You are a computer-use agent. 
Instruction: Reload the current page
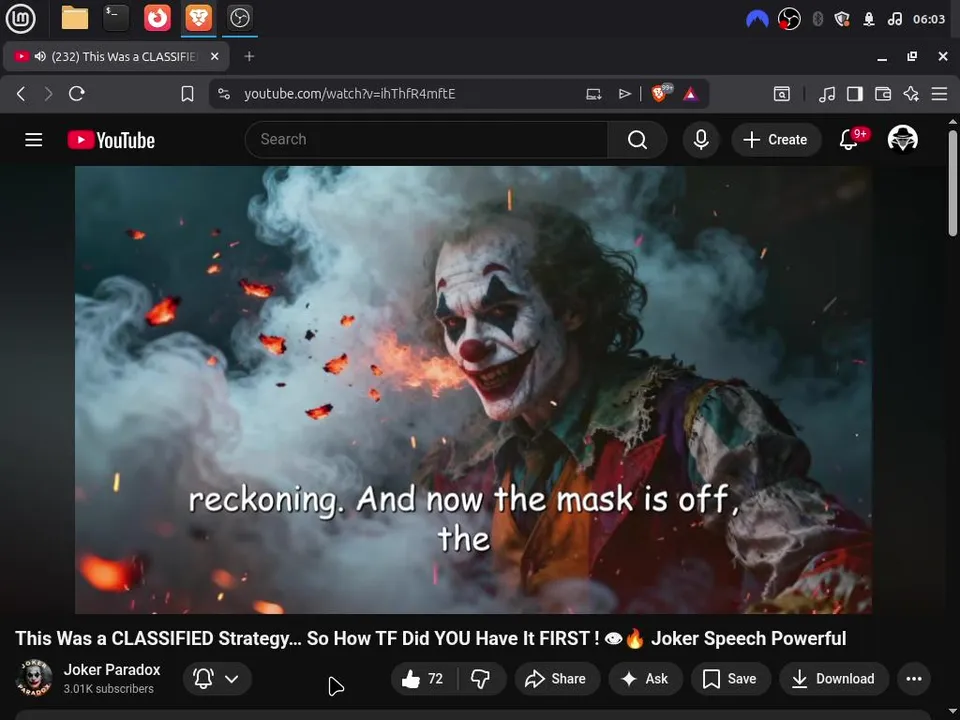click(77, 94)
